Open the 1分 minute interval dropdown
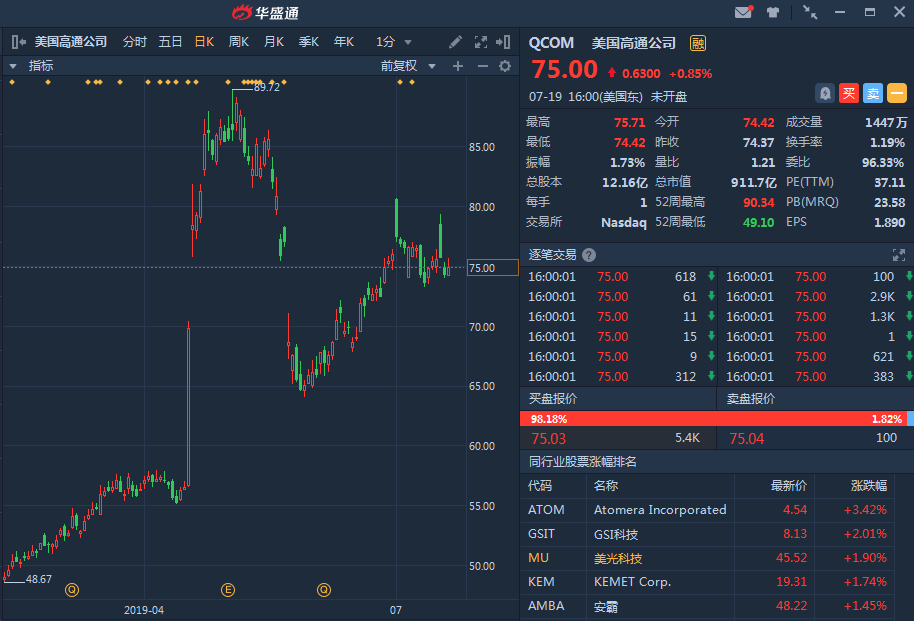The height and width of the screenshot is (621, 914). pyautogui.click(x=393, y=42)
